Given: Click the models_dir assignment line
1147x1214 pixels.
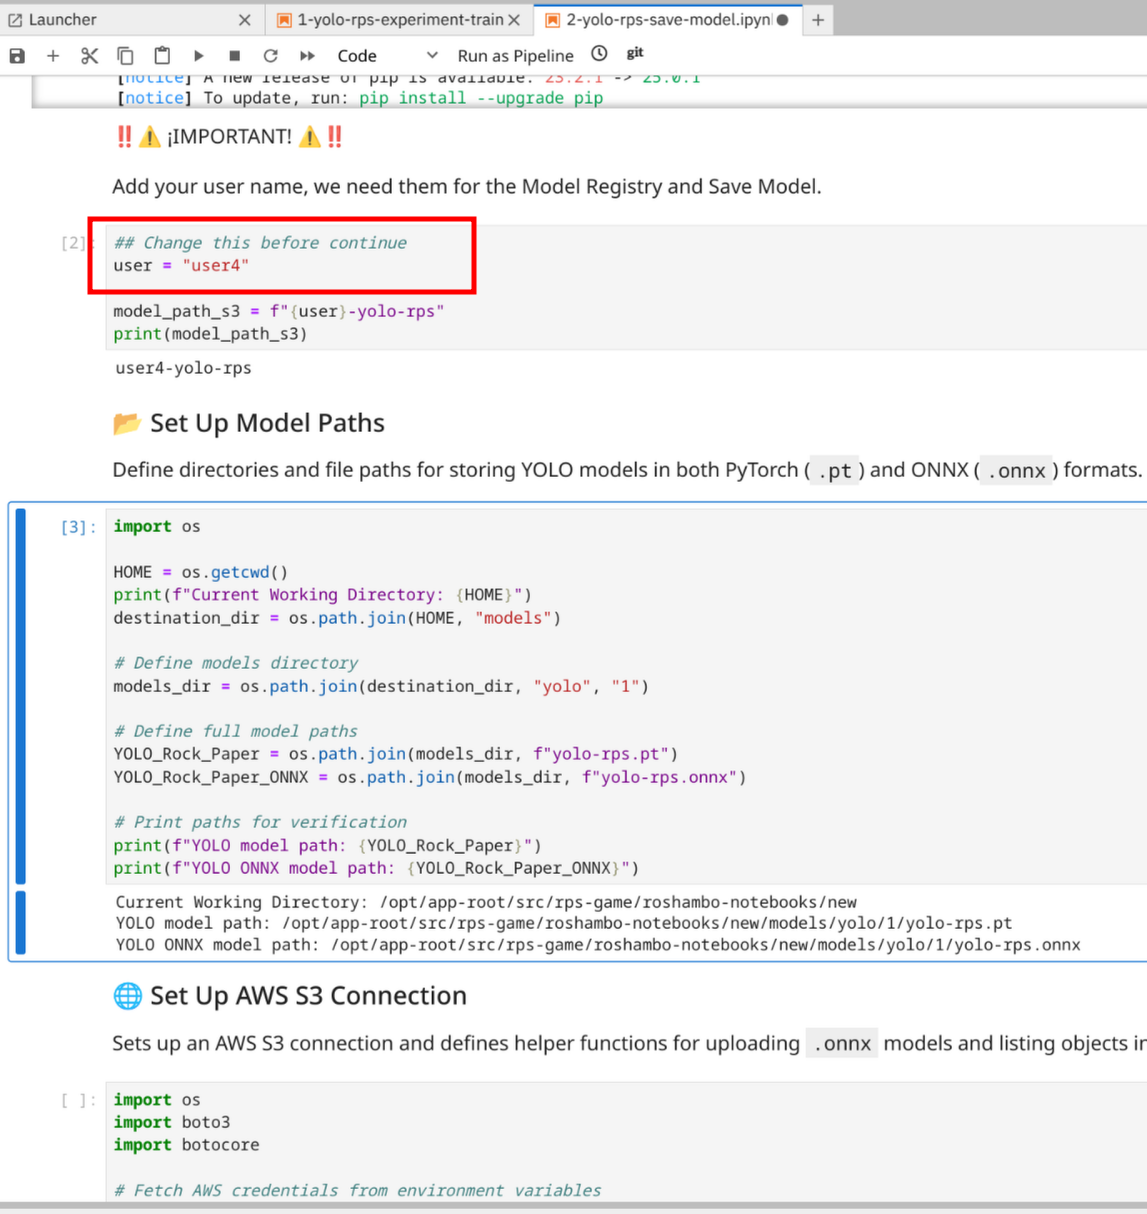Looking at the screenshot, I should pos(381,686).
